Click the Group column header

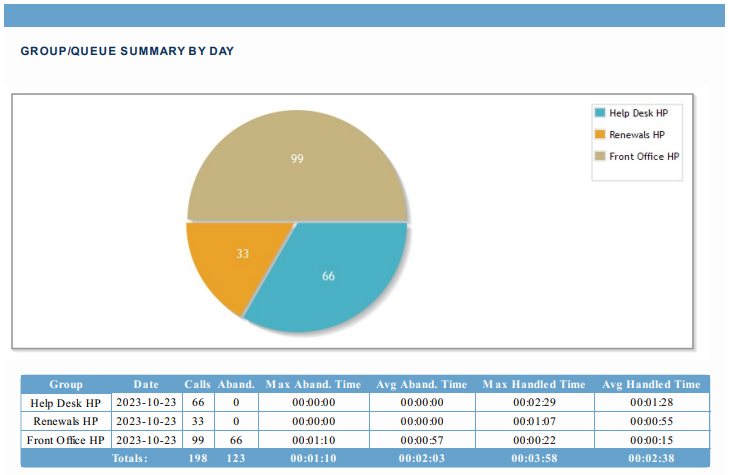[x=66, y=384]
